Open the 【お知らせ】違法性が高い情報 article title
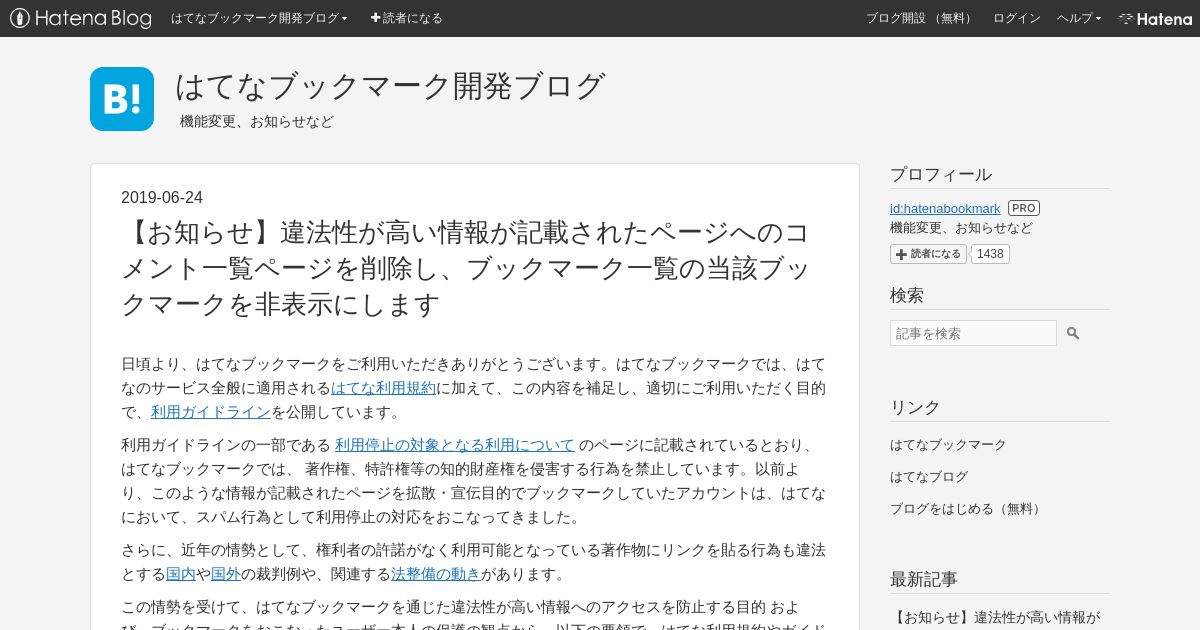Viewport: 1200px width, 630px height. pos(466,268)
